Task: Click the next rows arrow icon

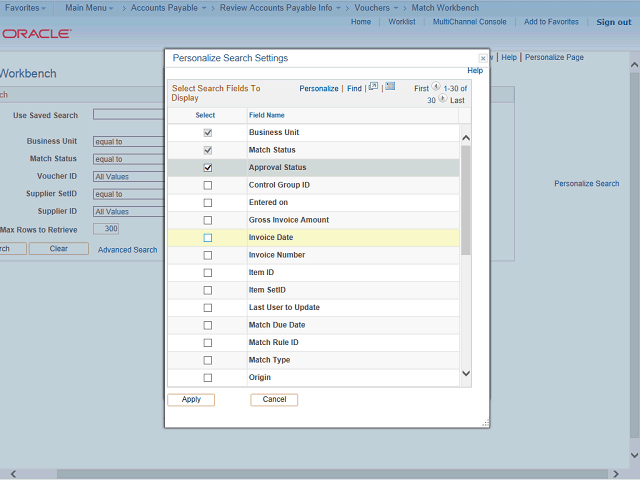Action: [443, 100]
